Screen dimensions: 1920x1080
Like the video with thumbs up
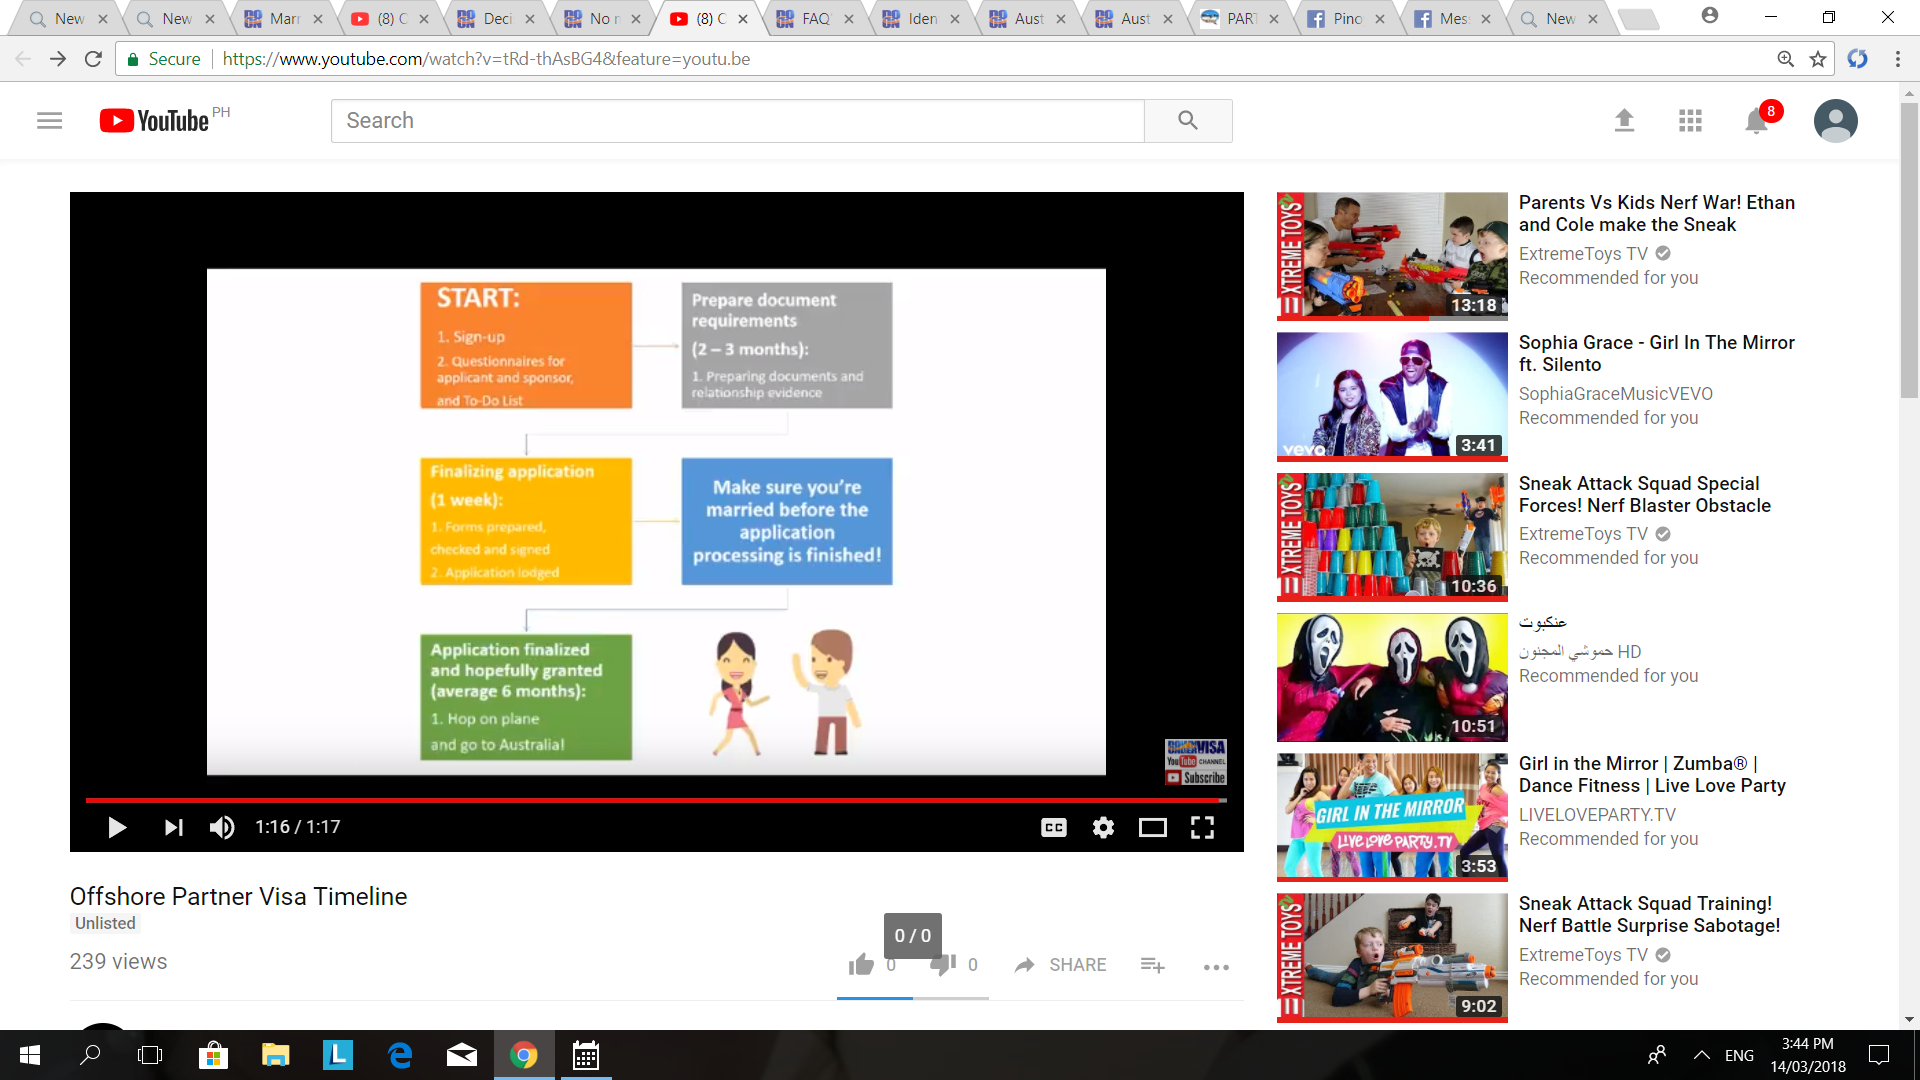click(x=860, y=965)
